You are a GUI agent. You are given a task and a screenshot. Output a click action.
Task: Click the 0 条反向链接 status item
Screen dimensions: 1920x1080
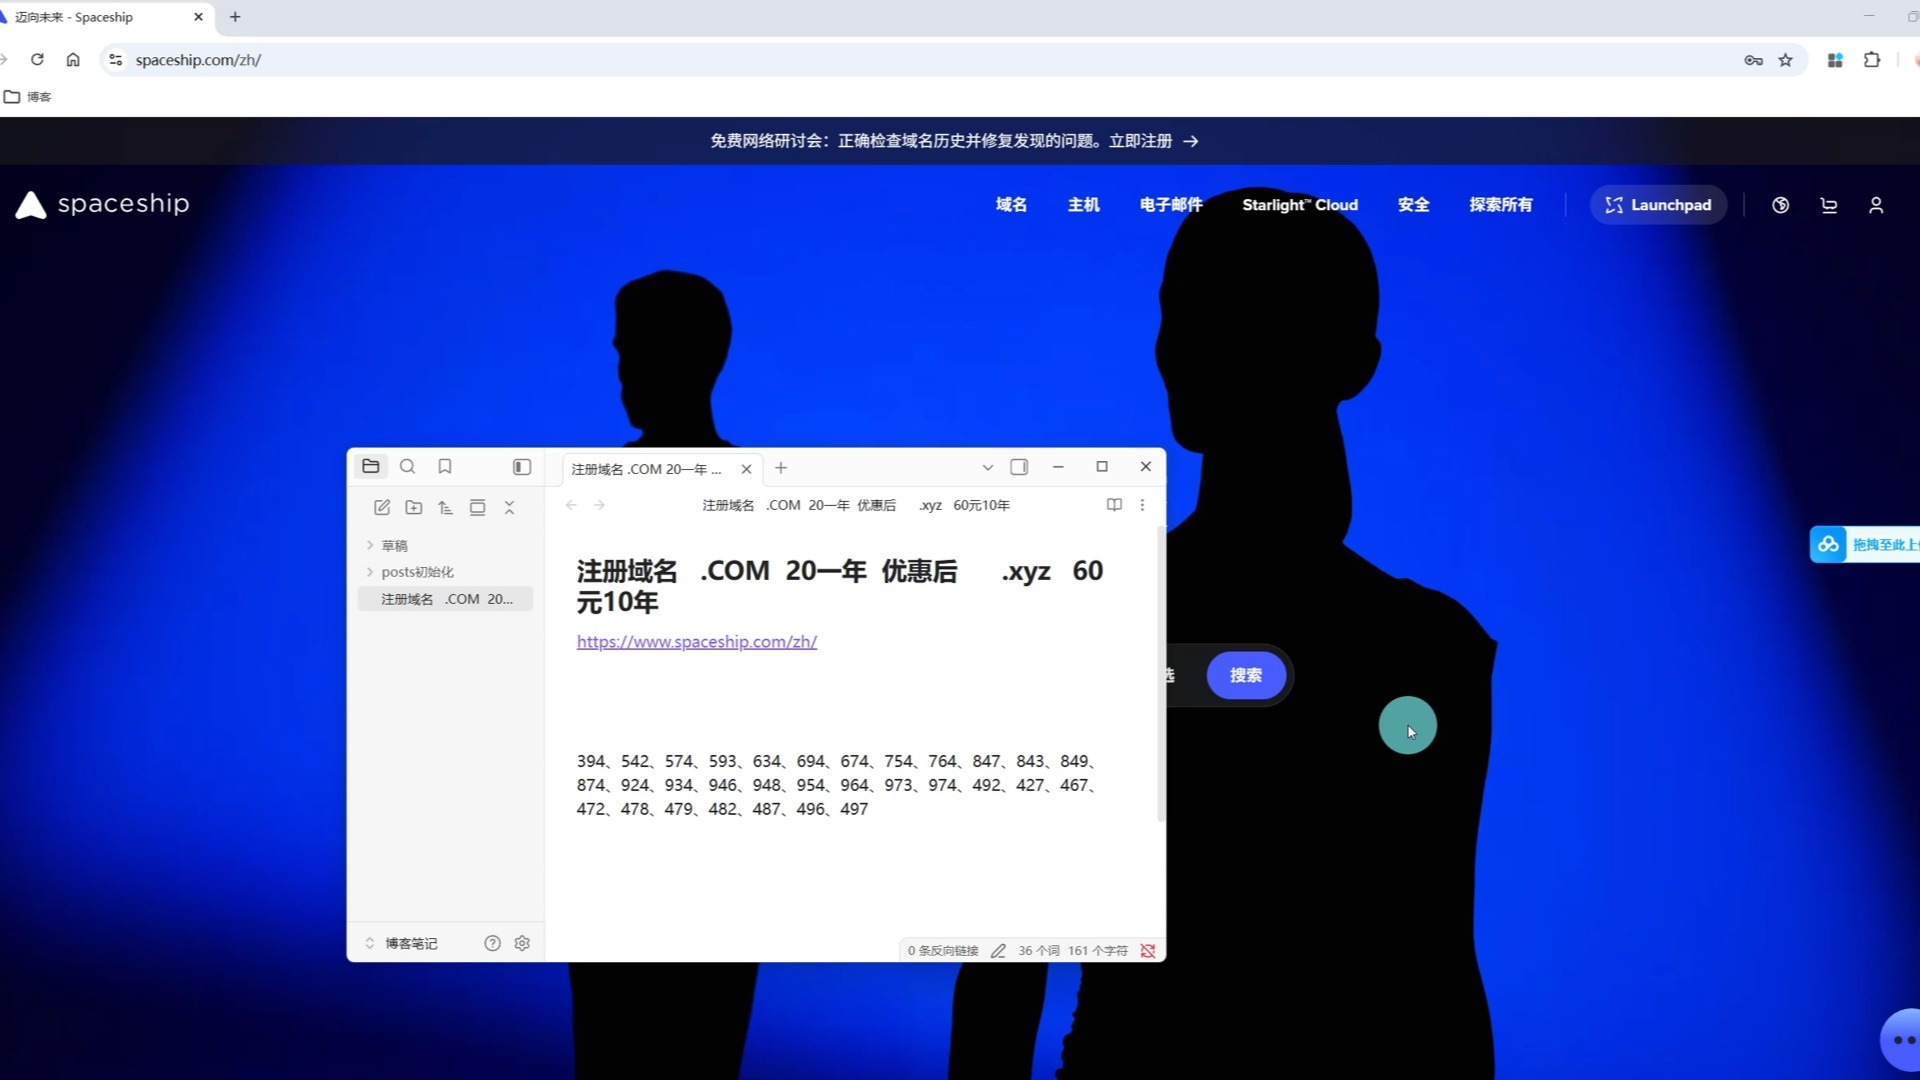click(x=943, y=951)
